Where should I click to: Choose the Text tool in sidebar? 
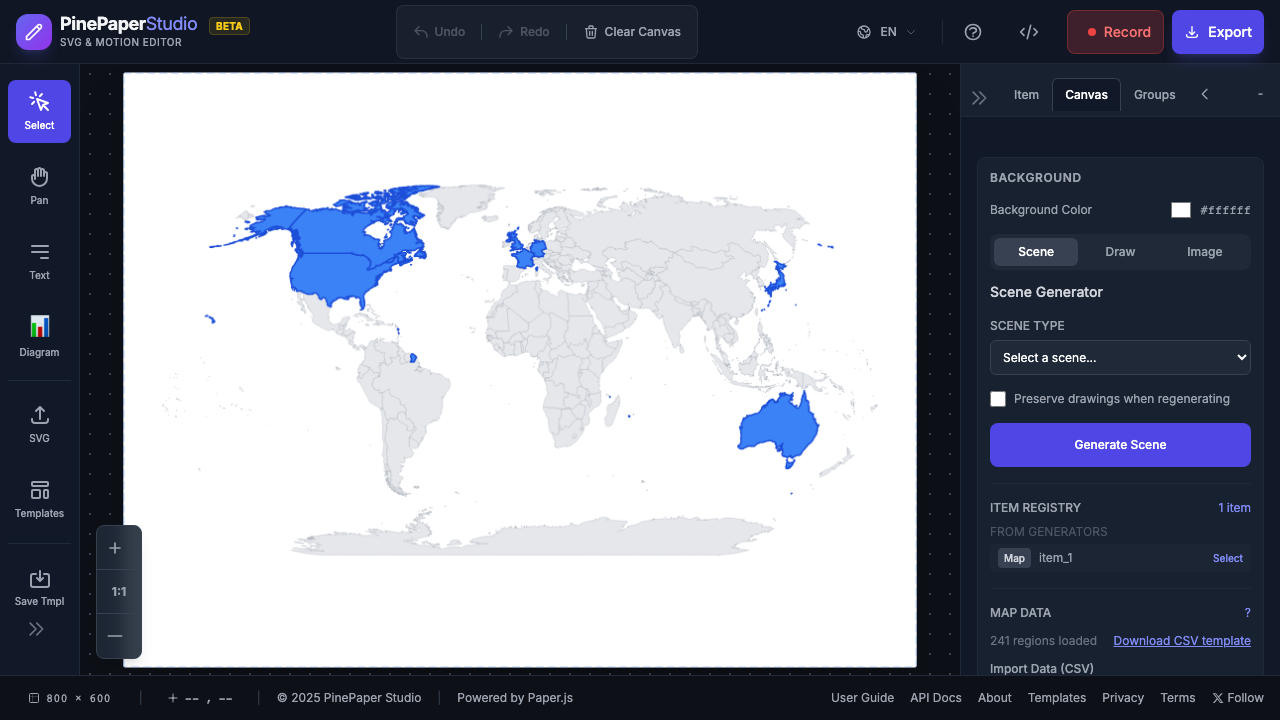[39, 261]
